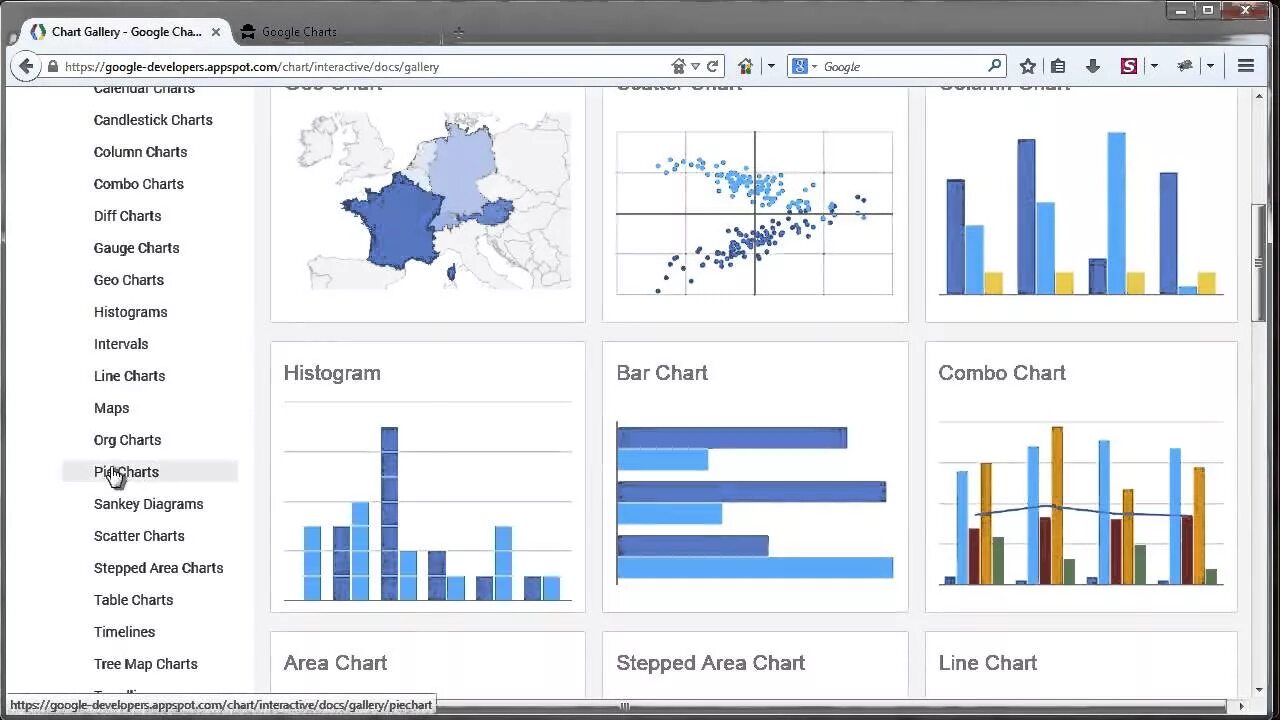Screen dimensions: 1280x720
Task: Bookmark this page with the star icon
Action: click(1027, 66)
